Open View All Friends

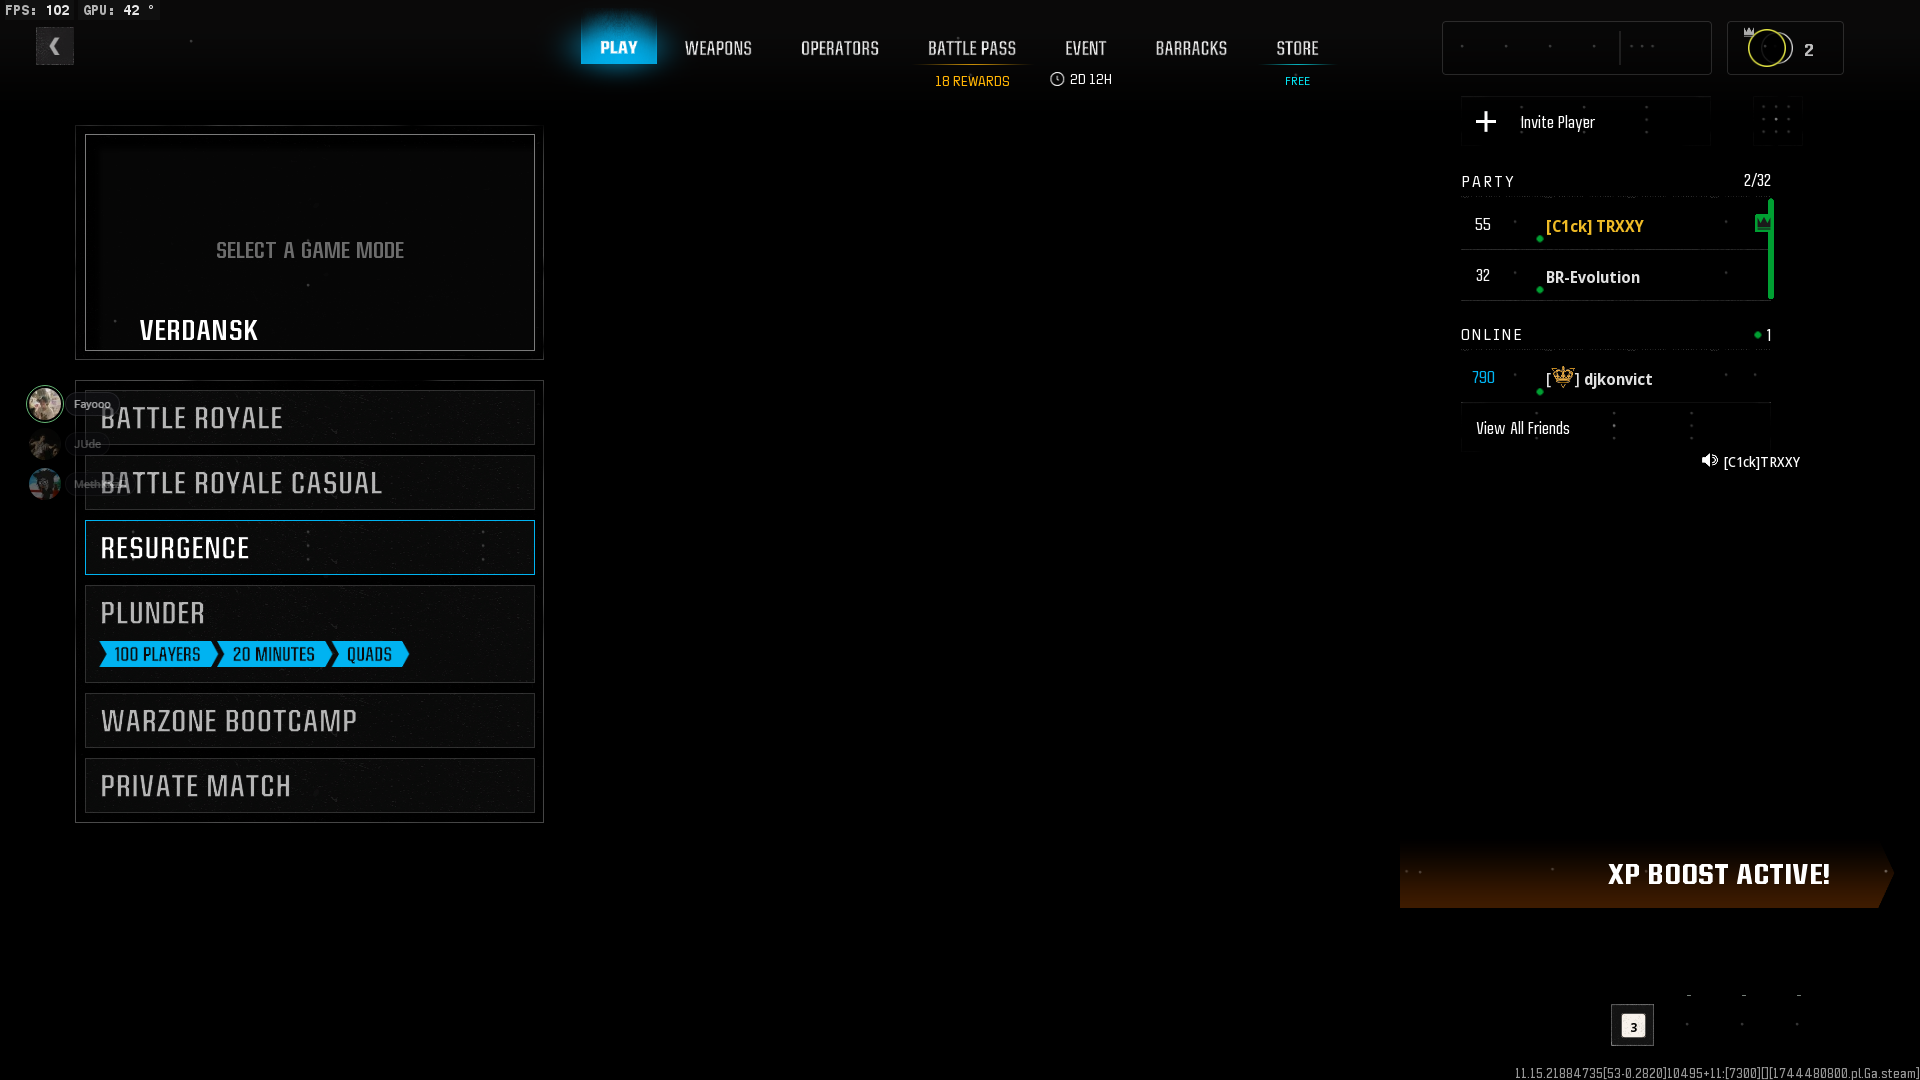pos(1616,428)
